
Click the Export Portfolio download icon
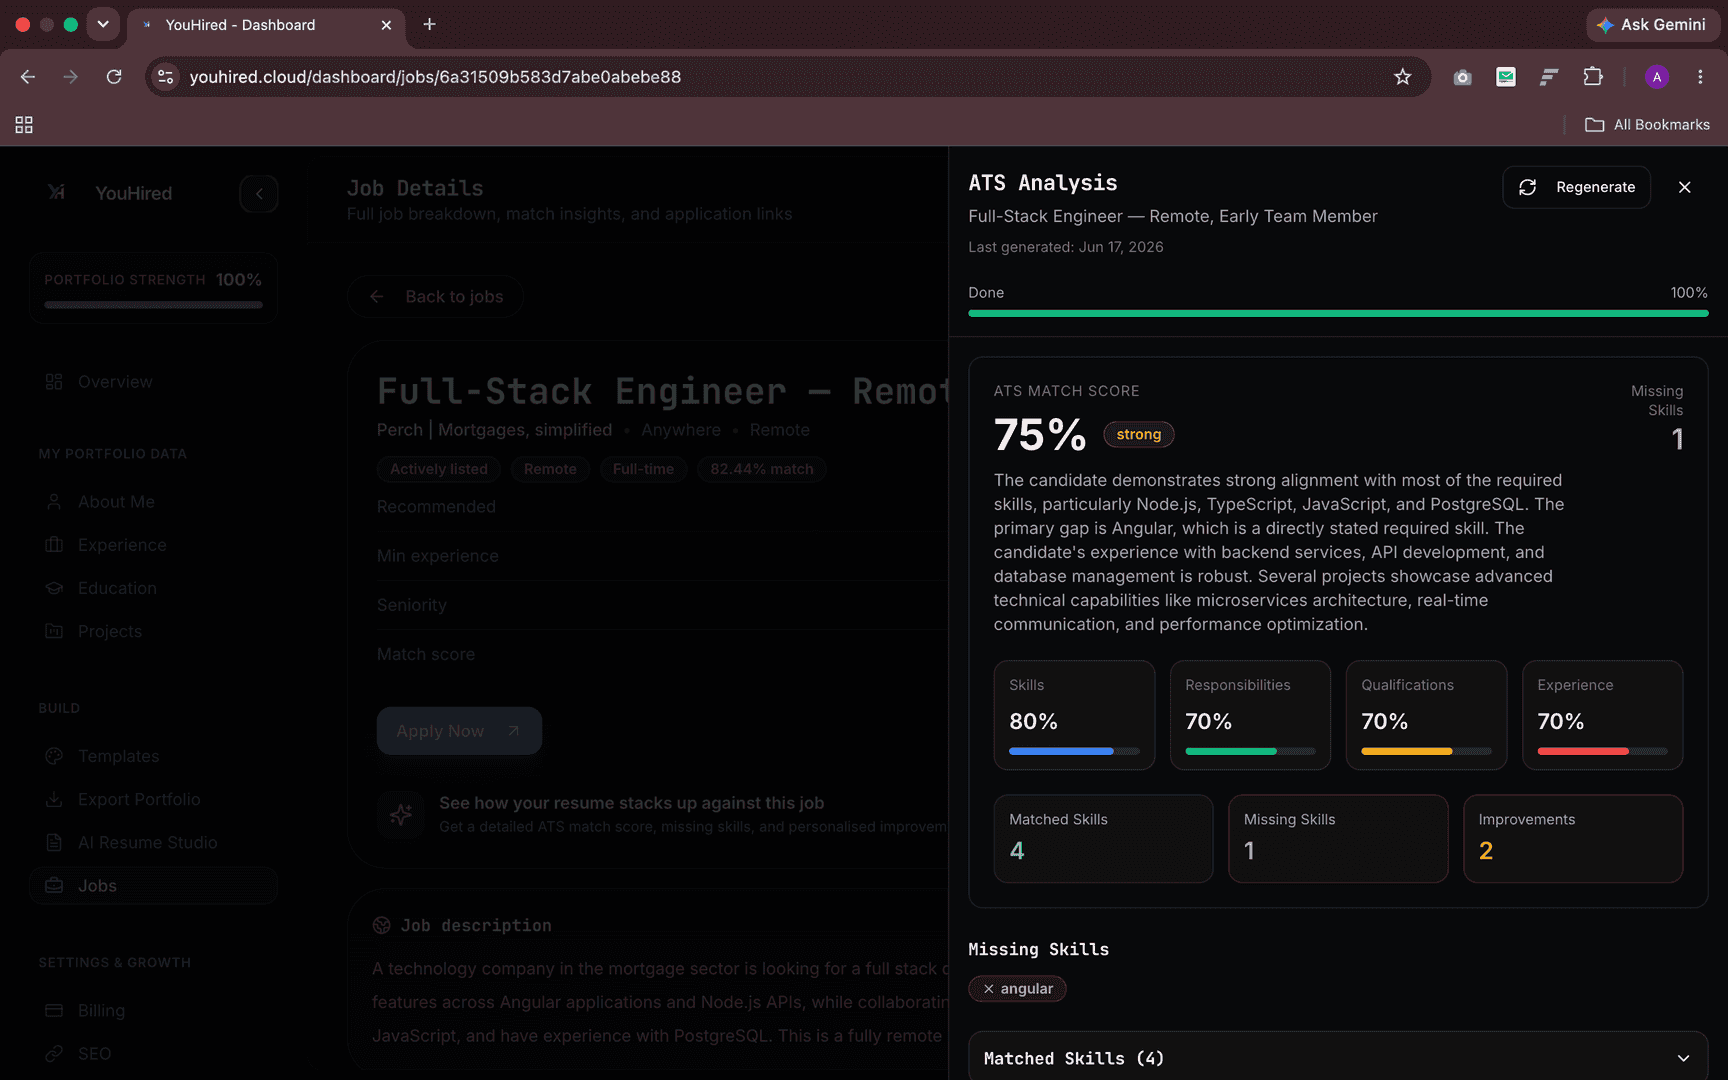tap(54, 799)
